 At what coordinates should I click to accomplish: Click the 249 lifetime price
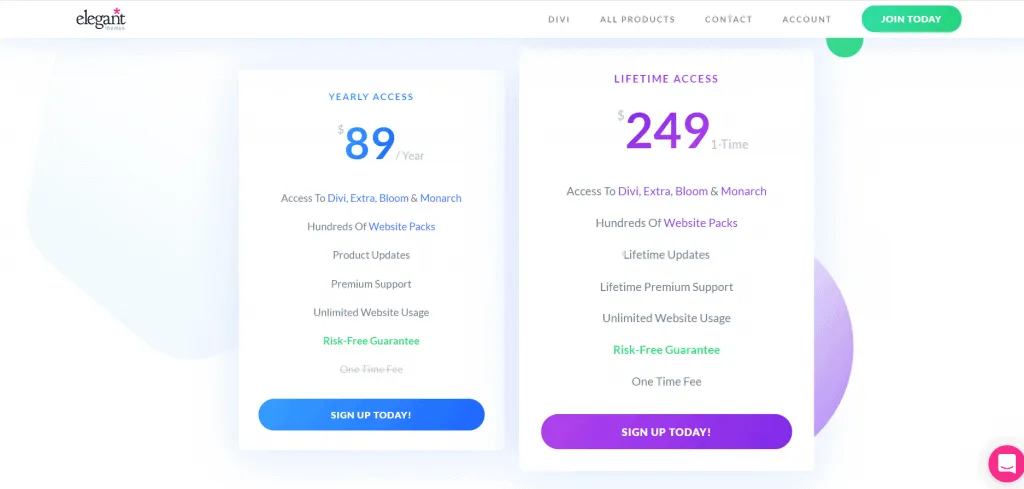click(x=667, y=131)
